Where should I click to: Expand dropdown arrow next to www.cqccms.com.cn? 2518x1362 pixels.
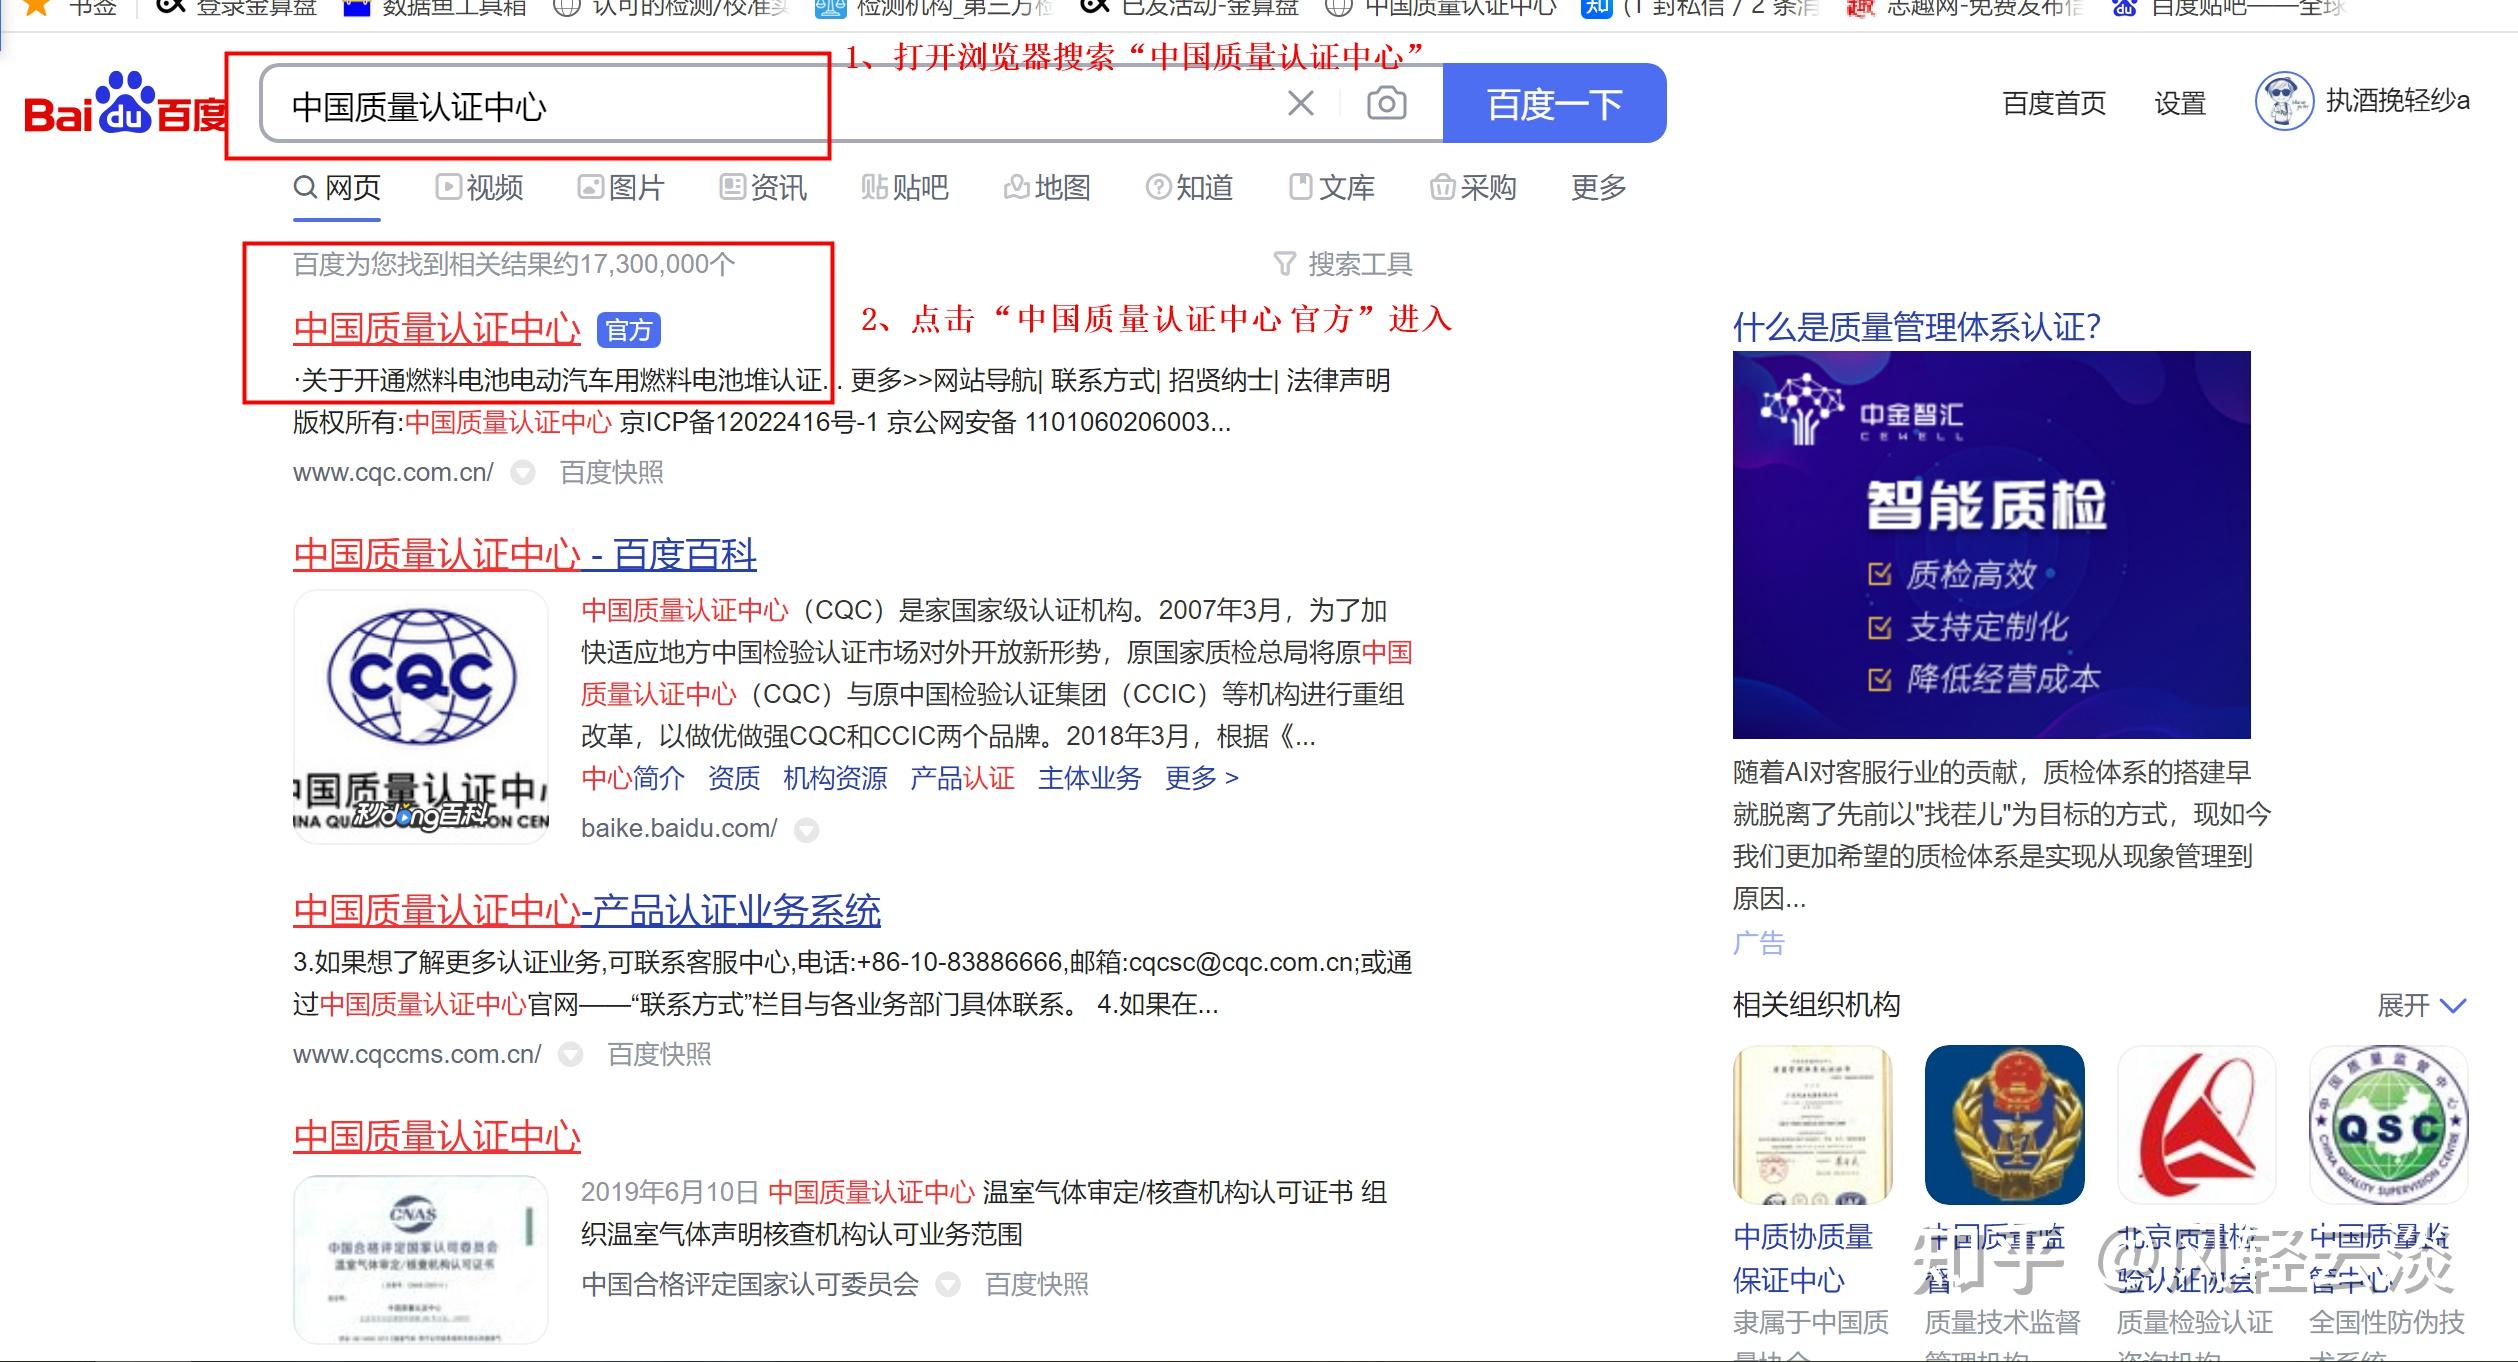point(570,1055)
